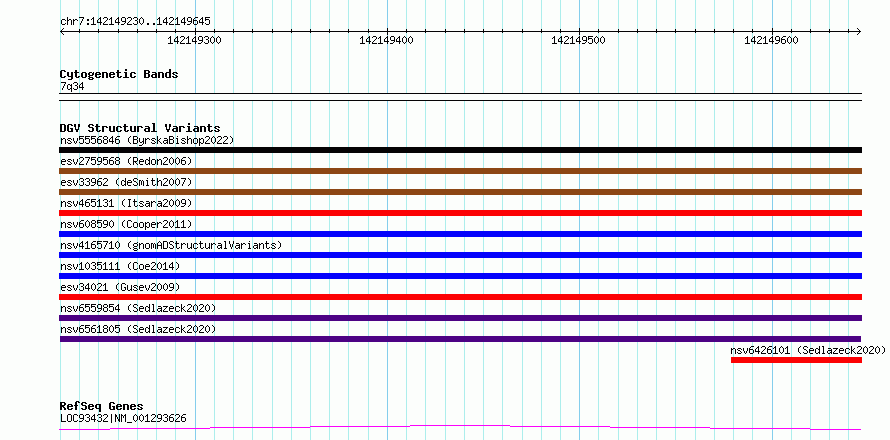890x440 pixels.
Task: Click the RefSeq Genes track heading
Action: 101,407
